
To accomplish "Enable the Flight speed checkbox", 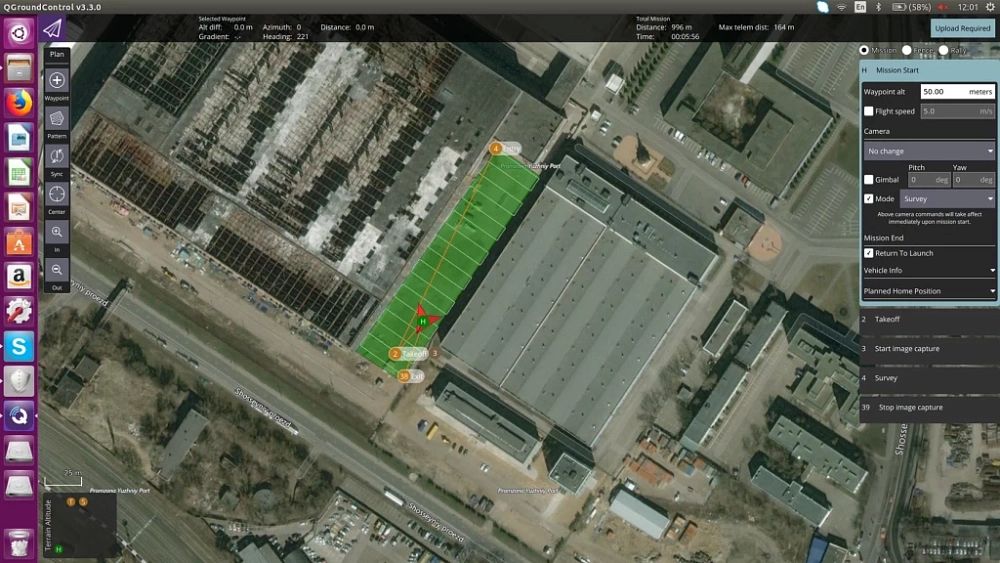I will tap(868, 111).
